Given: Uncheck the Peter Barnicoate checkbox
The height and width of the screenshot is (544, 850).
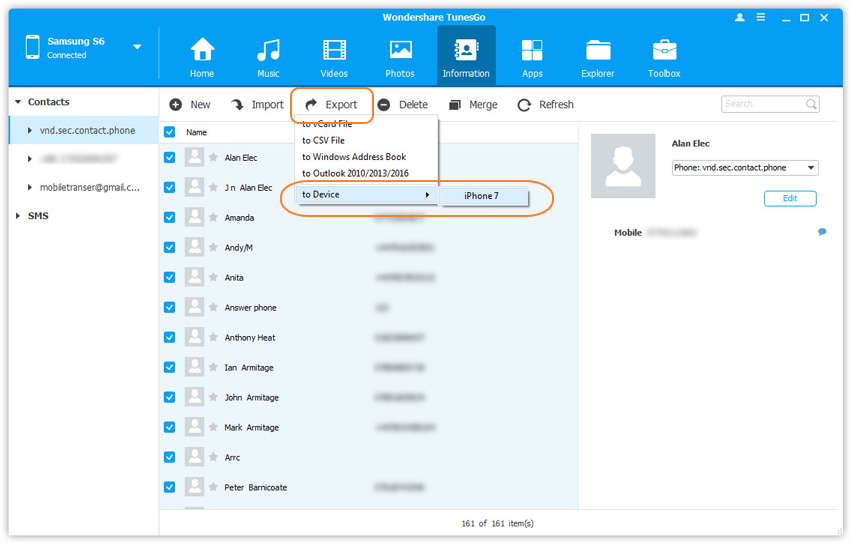Looking at the screenshot, I should pyautogui.click(x=169, y=488).
